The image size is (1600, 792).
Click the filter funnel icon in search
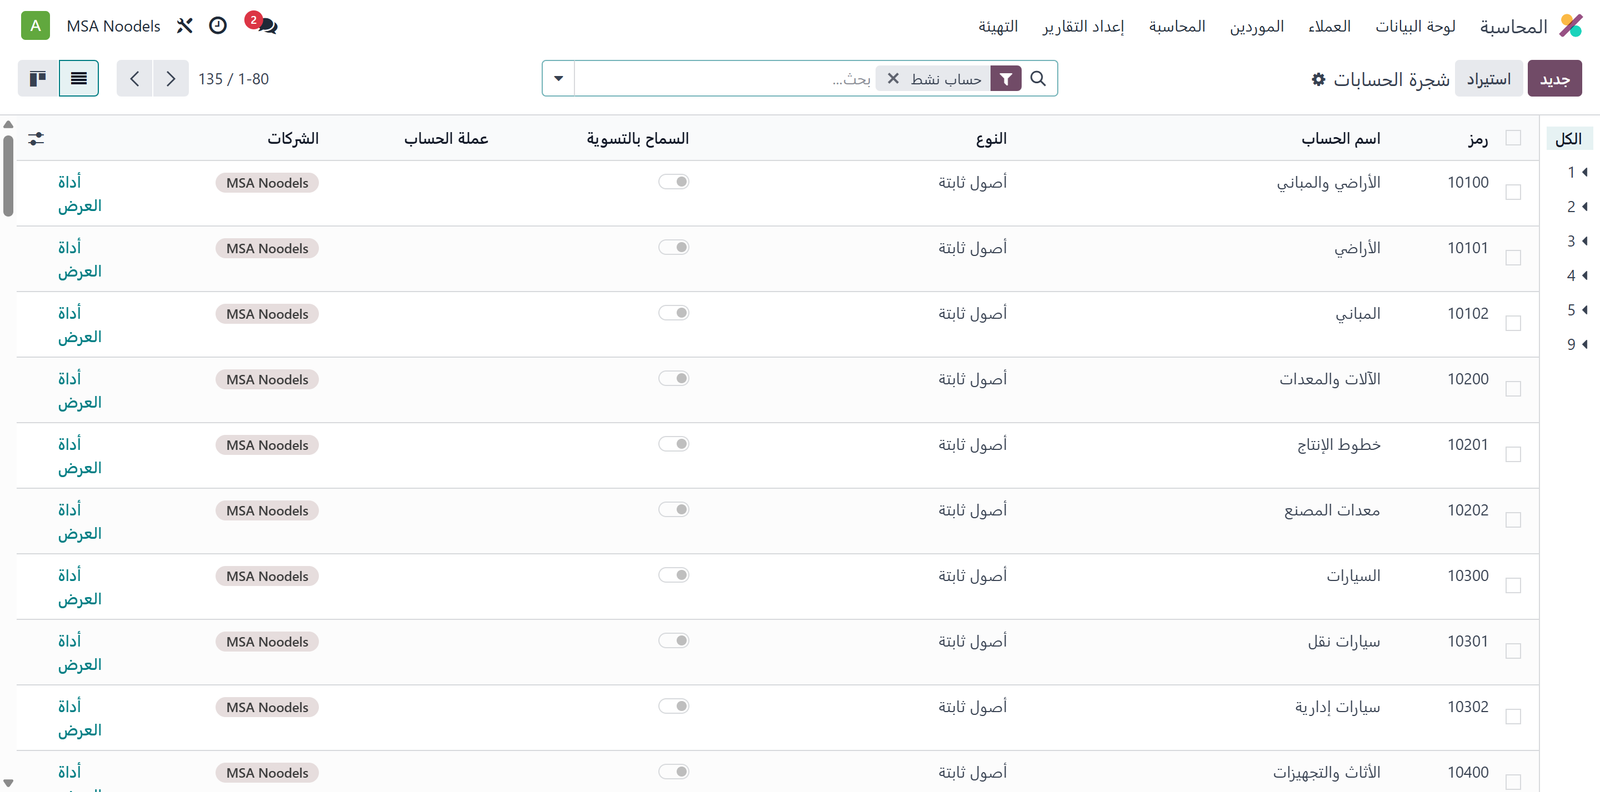pos(1006,78)
